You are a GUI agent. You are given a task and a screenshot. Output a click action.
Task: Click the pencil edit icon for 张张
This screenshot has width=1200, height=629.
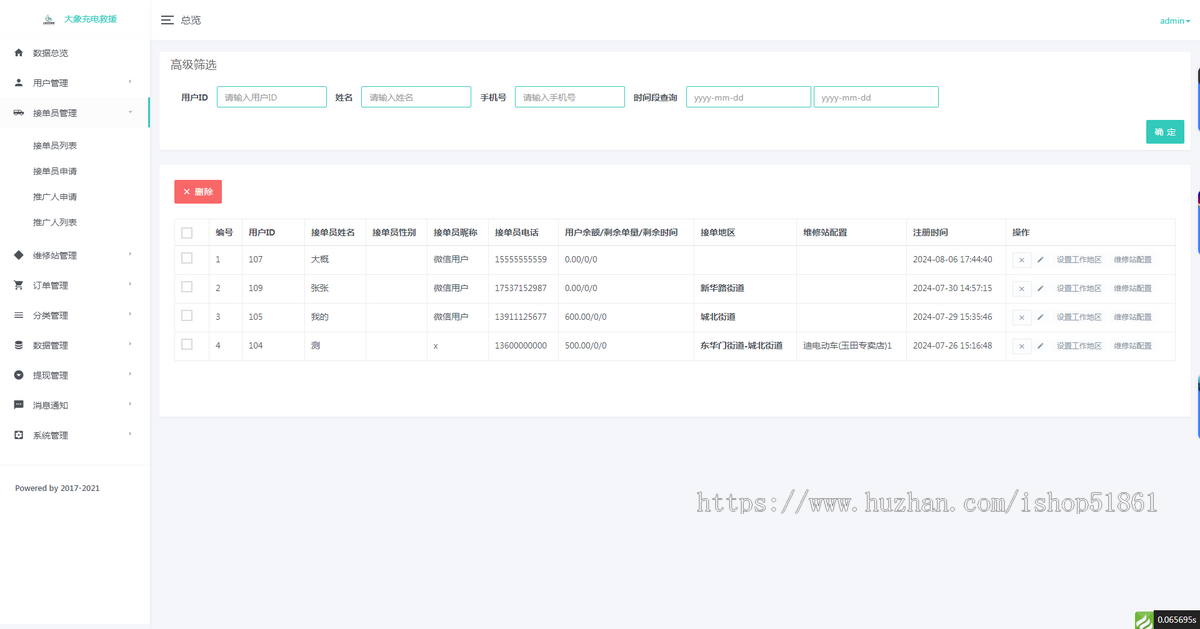[1040, 289]
